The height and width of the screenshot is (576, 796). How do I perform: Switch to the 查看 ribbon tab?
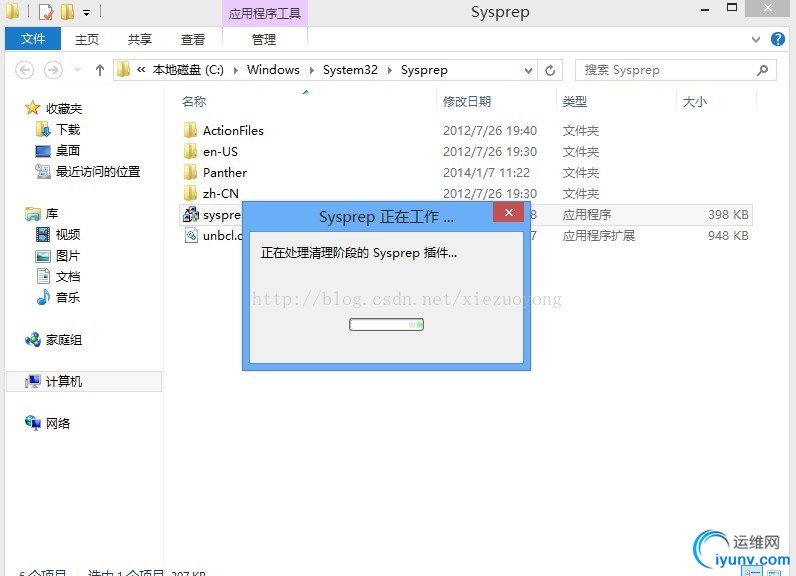[193, 40]
